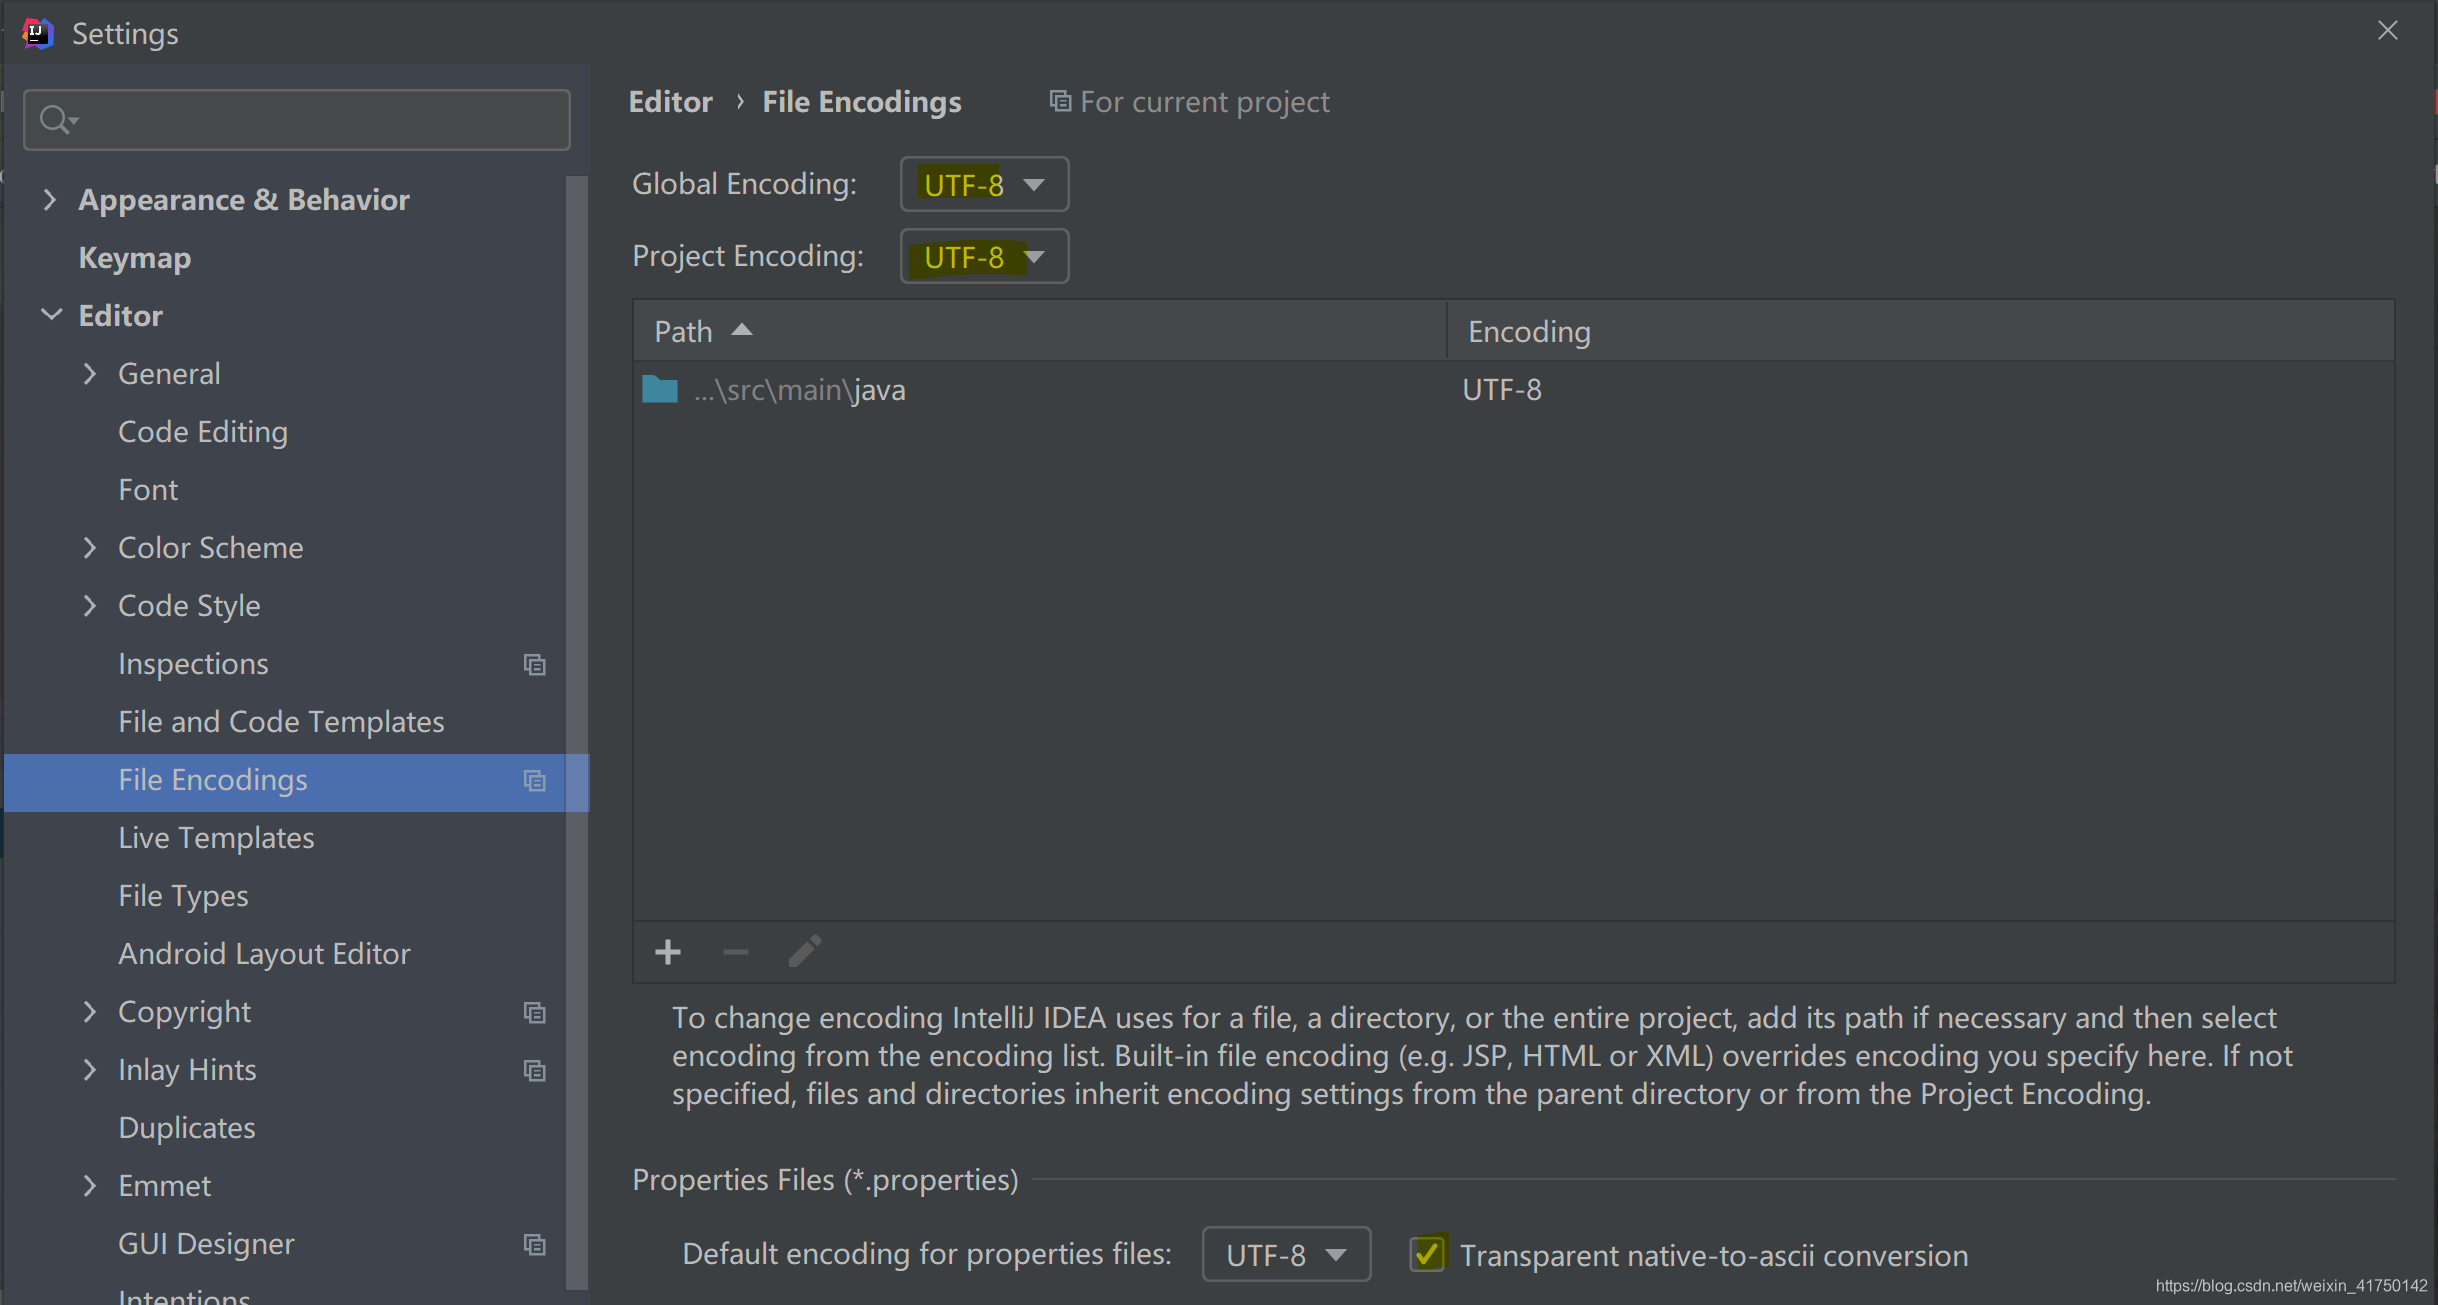Expand the Appearance & Behavior section
The image size is (2438, 1305).
50,199
